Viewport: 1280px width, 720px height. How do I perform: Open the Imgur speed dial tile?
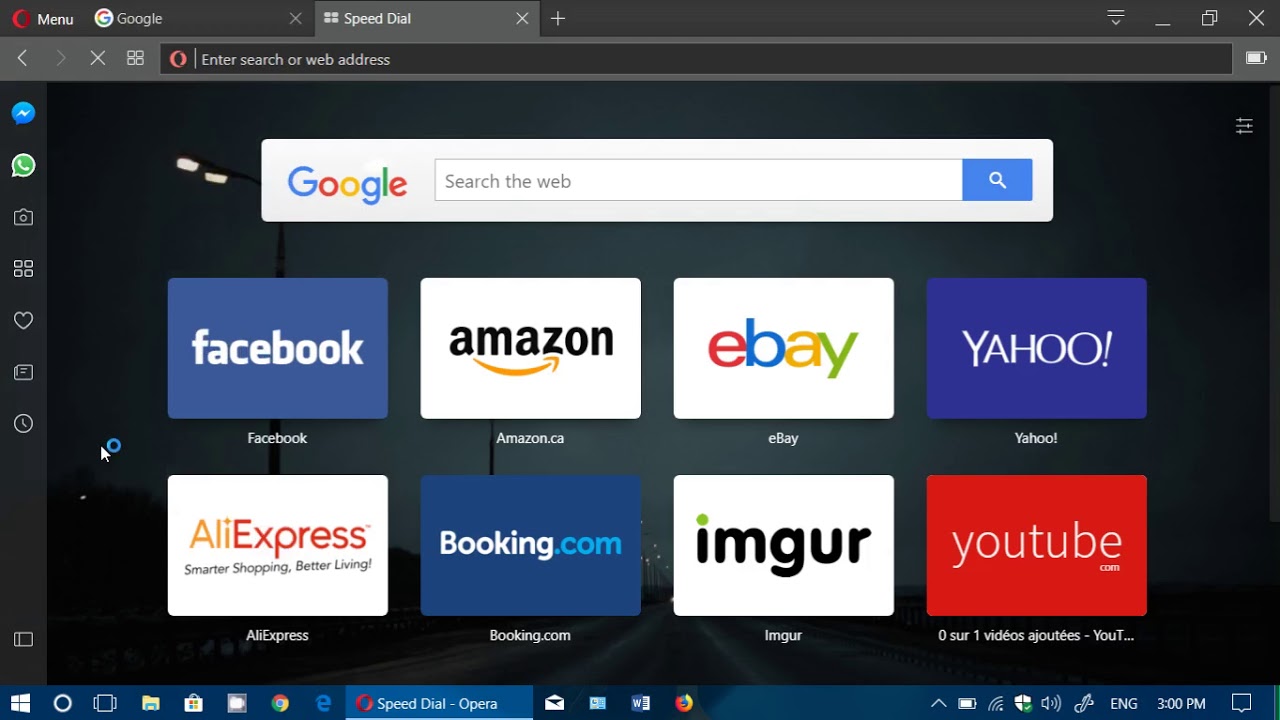(x=783, y=545)
